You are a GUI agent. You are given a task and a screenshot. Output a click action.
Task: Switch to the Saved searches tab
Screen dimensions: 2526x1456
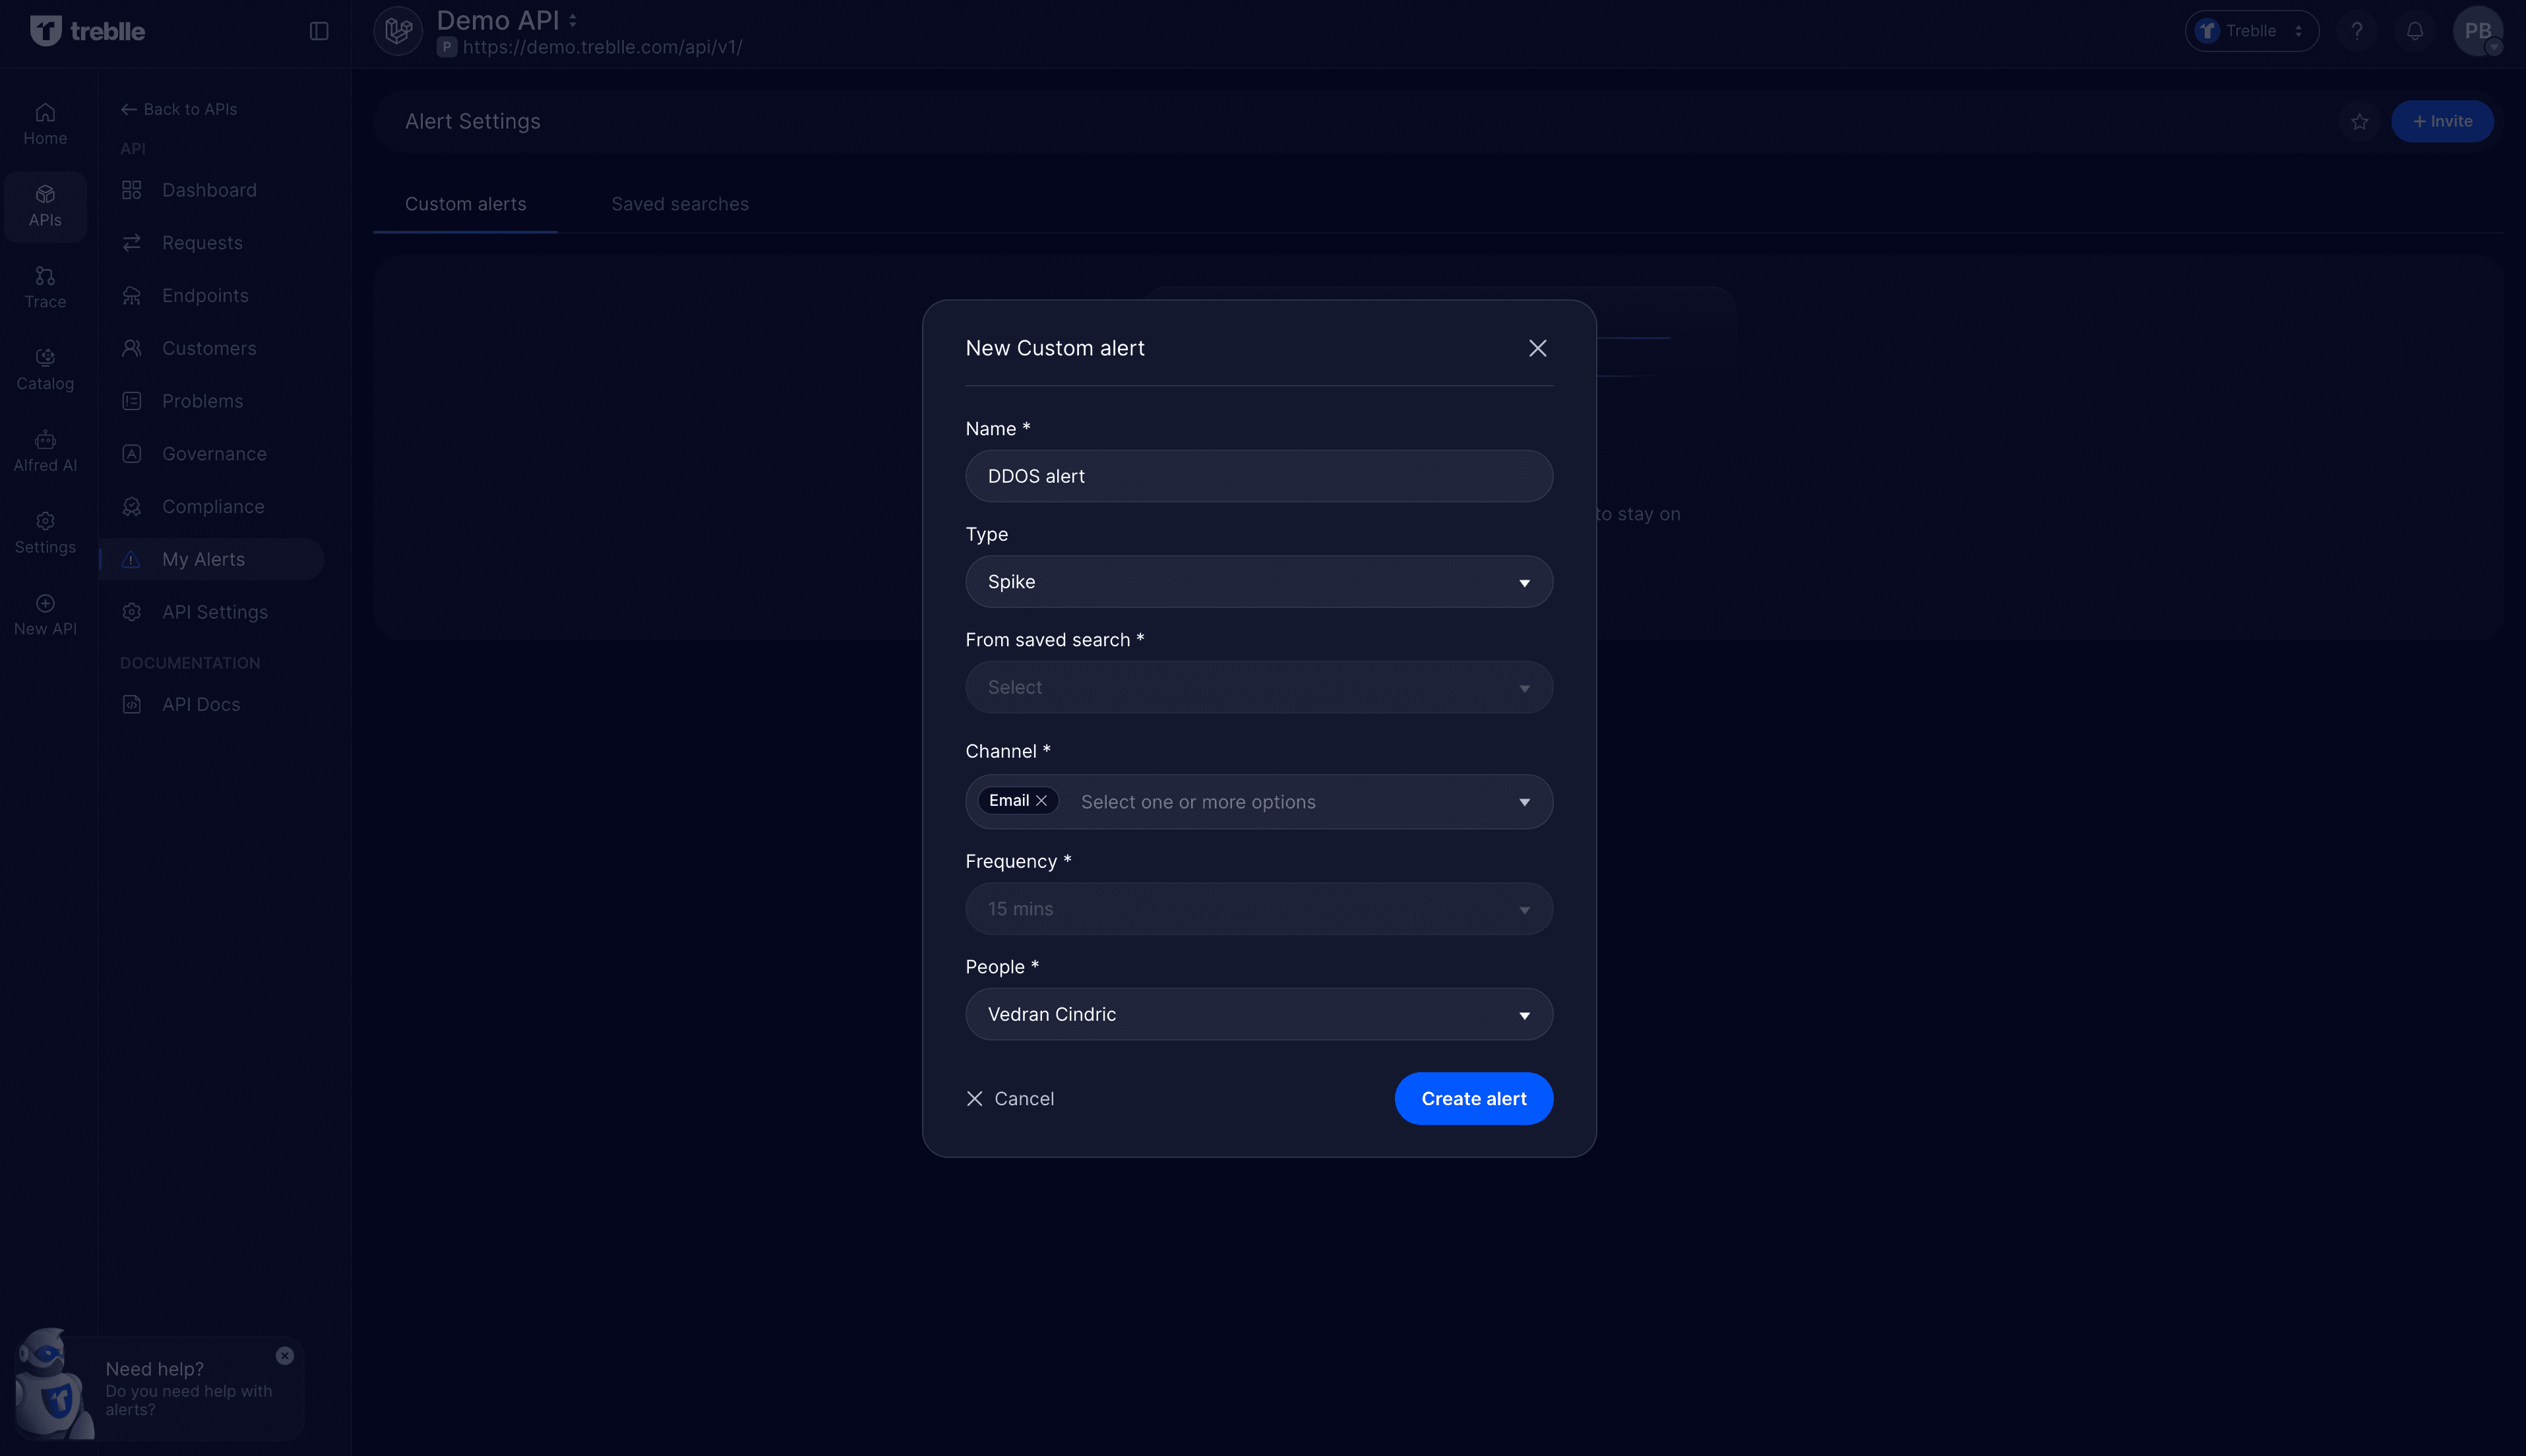[x=679, y=204]
